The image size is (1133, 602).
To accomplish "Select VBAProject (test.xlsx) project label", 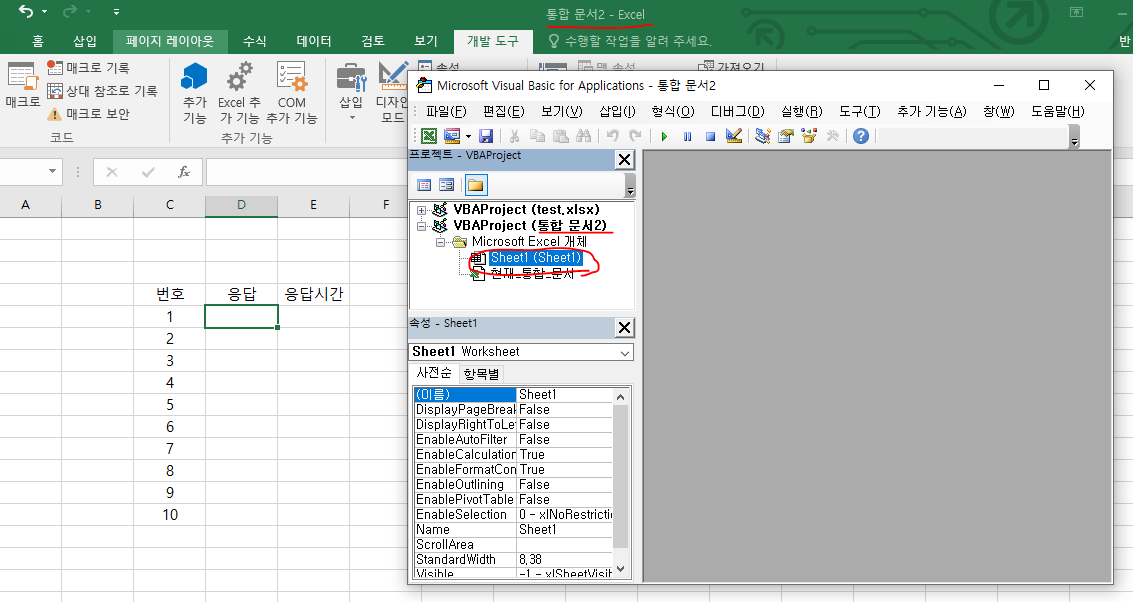I will pyautogui.click(x=526, y=210).
